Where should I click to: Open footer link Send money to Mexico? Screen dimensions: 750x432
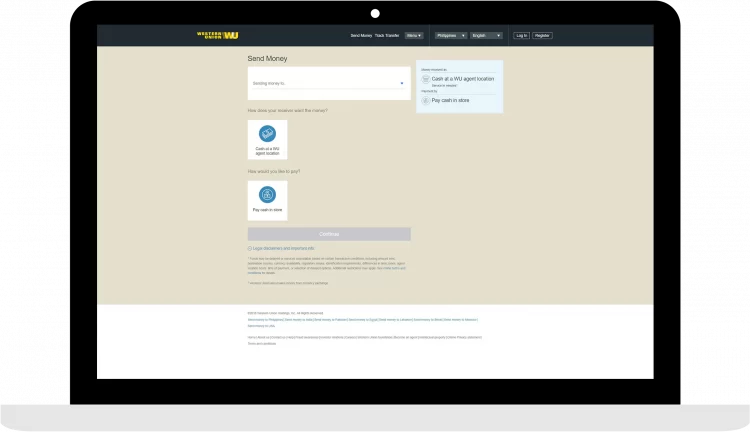click(460, 320)
